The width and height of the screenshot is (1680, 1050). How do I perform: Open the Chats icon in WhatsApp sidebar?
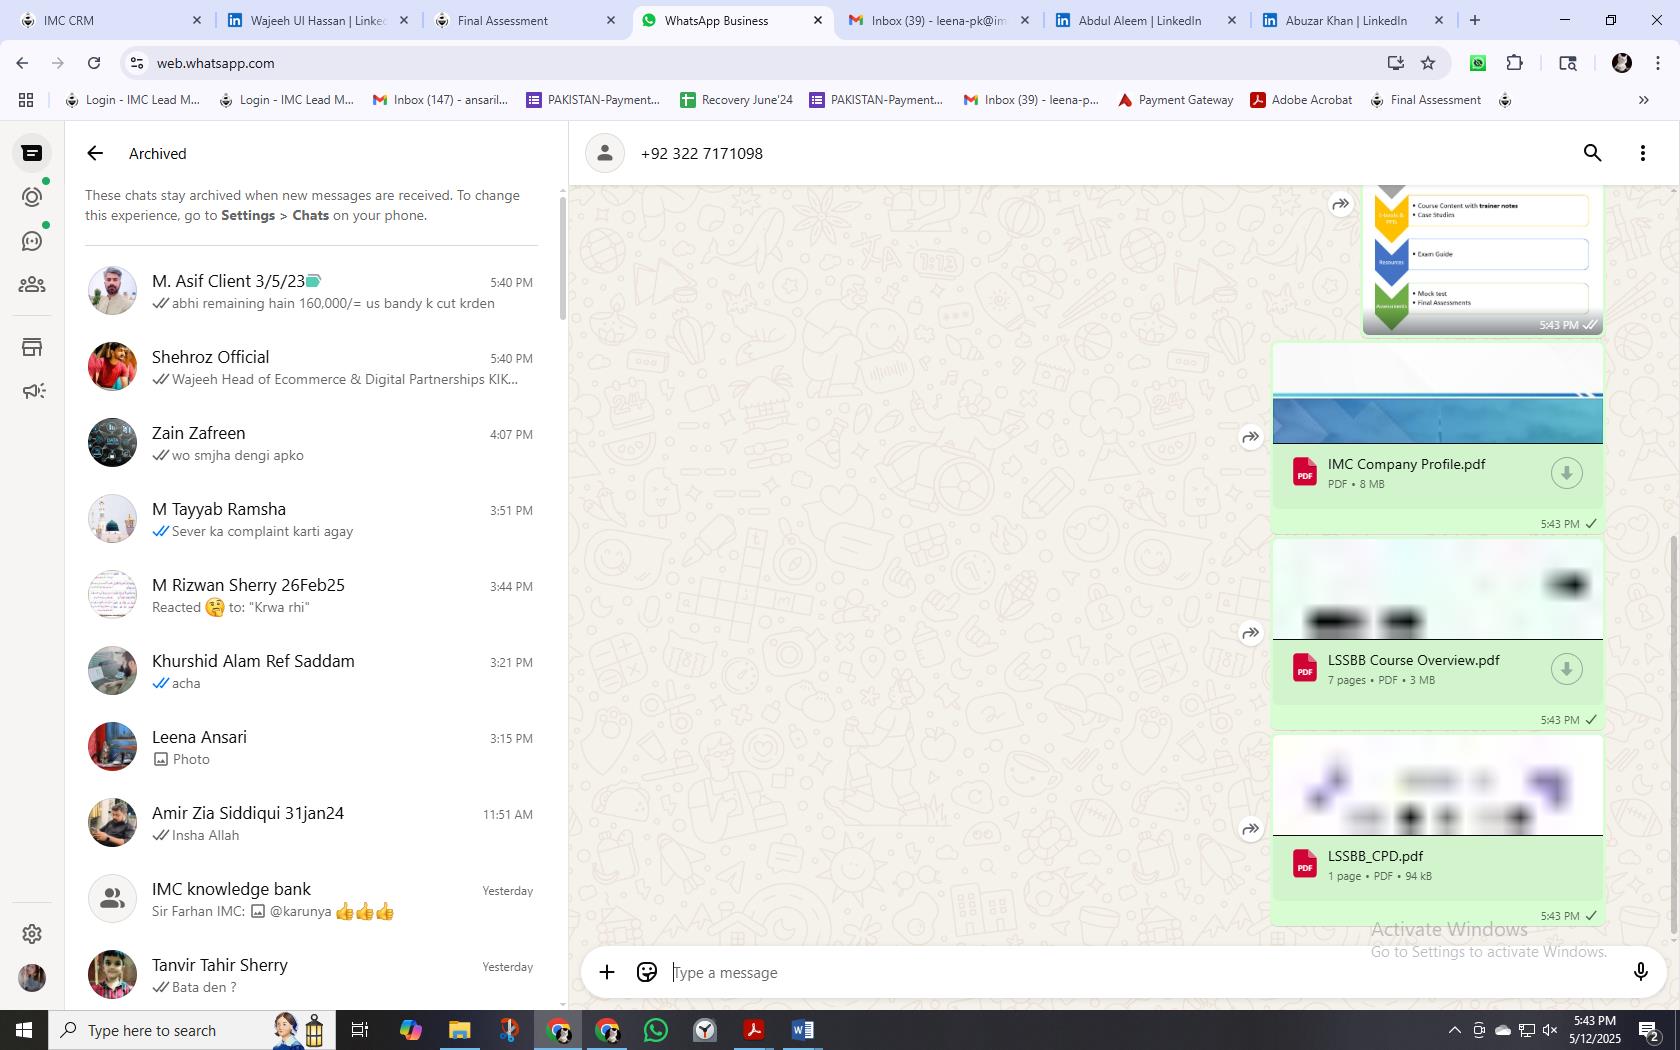(x=32, y=153)
